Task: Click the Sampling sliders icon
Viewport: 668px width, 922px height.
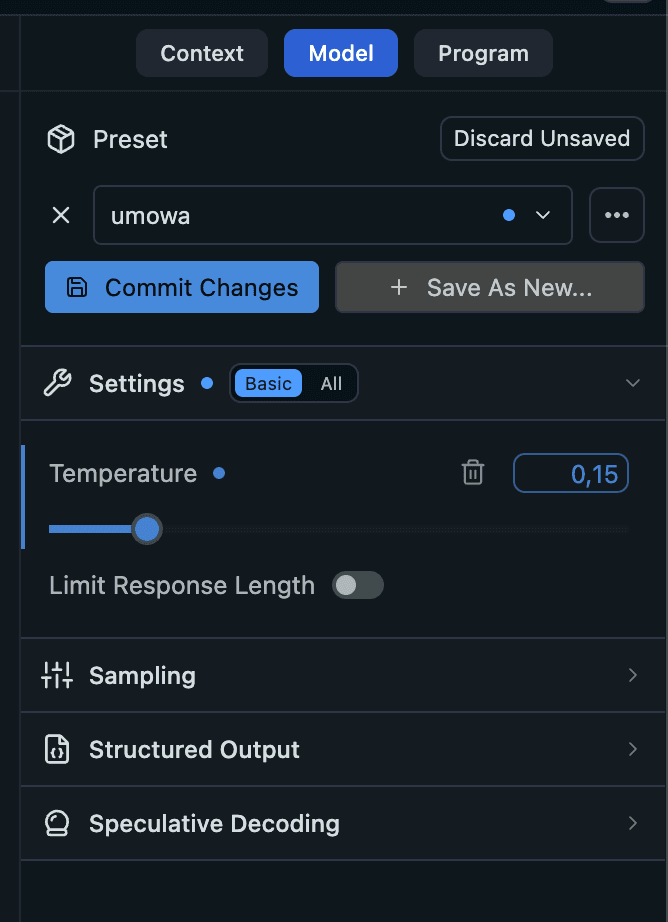Action: pos(57,675)
